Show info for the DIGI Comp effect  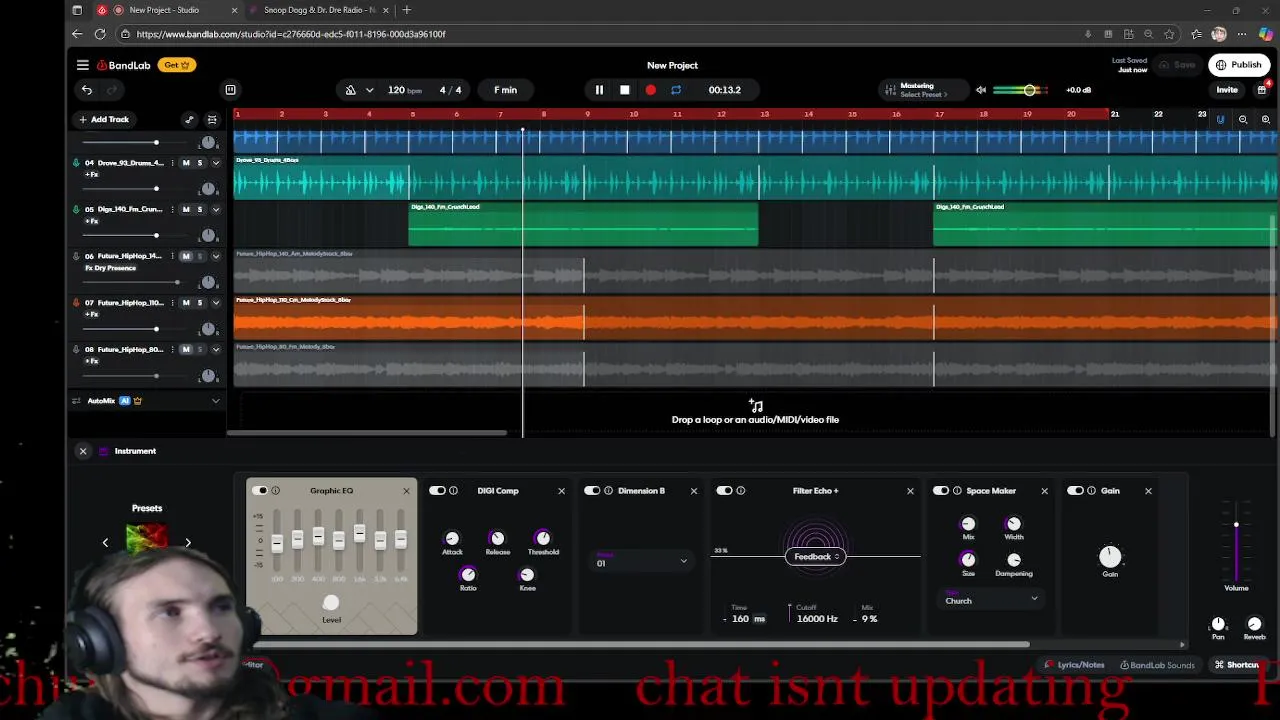(x=453, y=491)
